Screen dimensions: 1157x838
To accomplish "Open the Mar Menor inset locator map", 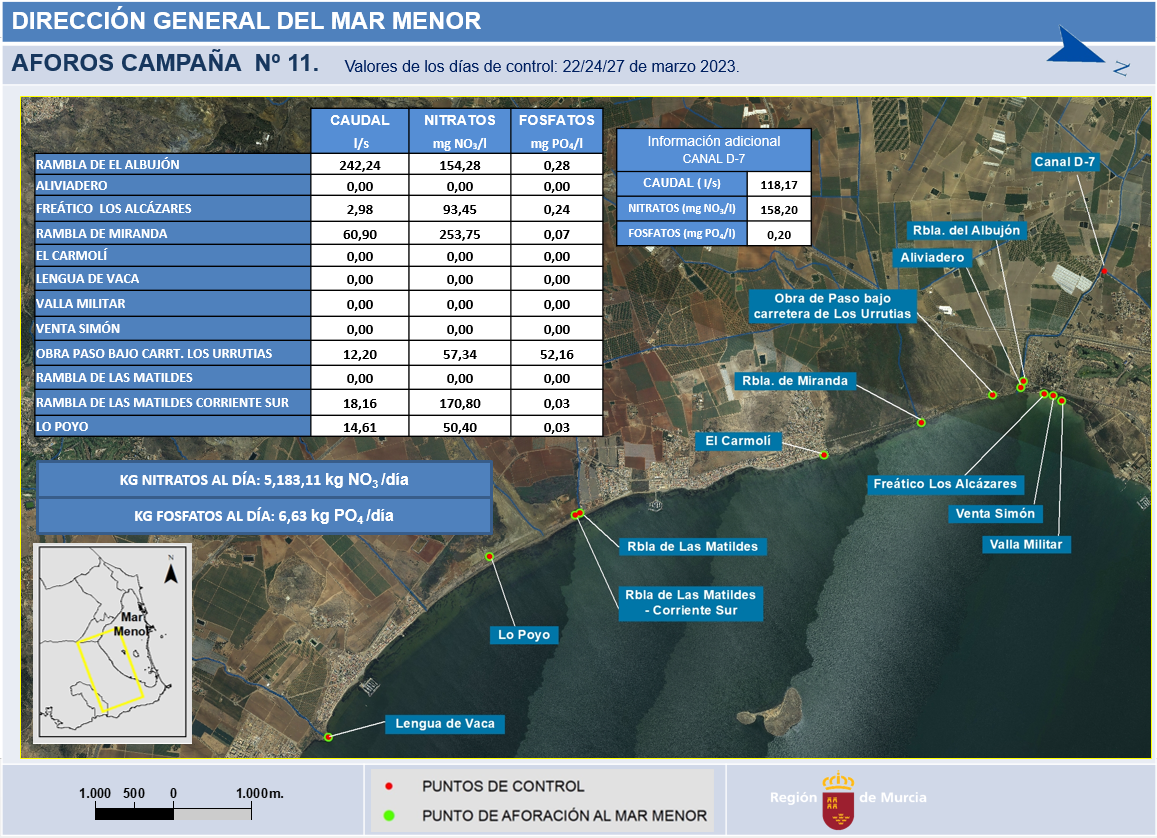I will (x=113, y=642).
